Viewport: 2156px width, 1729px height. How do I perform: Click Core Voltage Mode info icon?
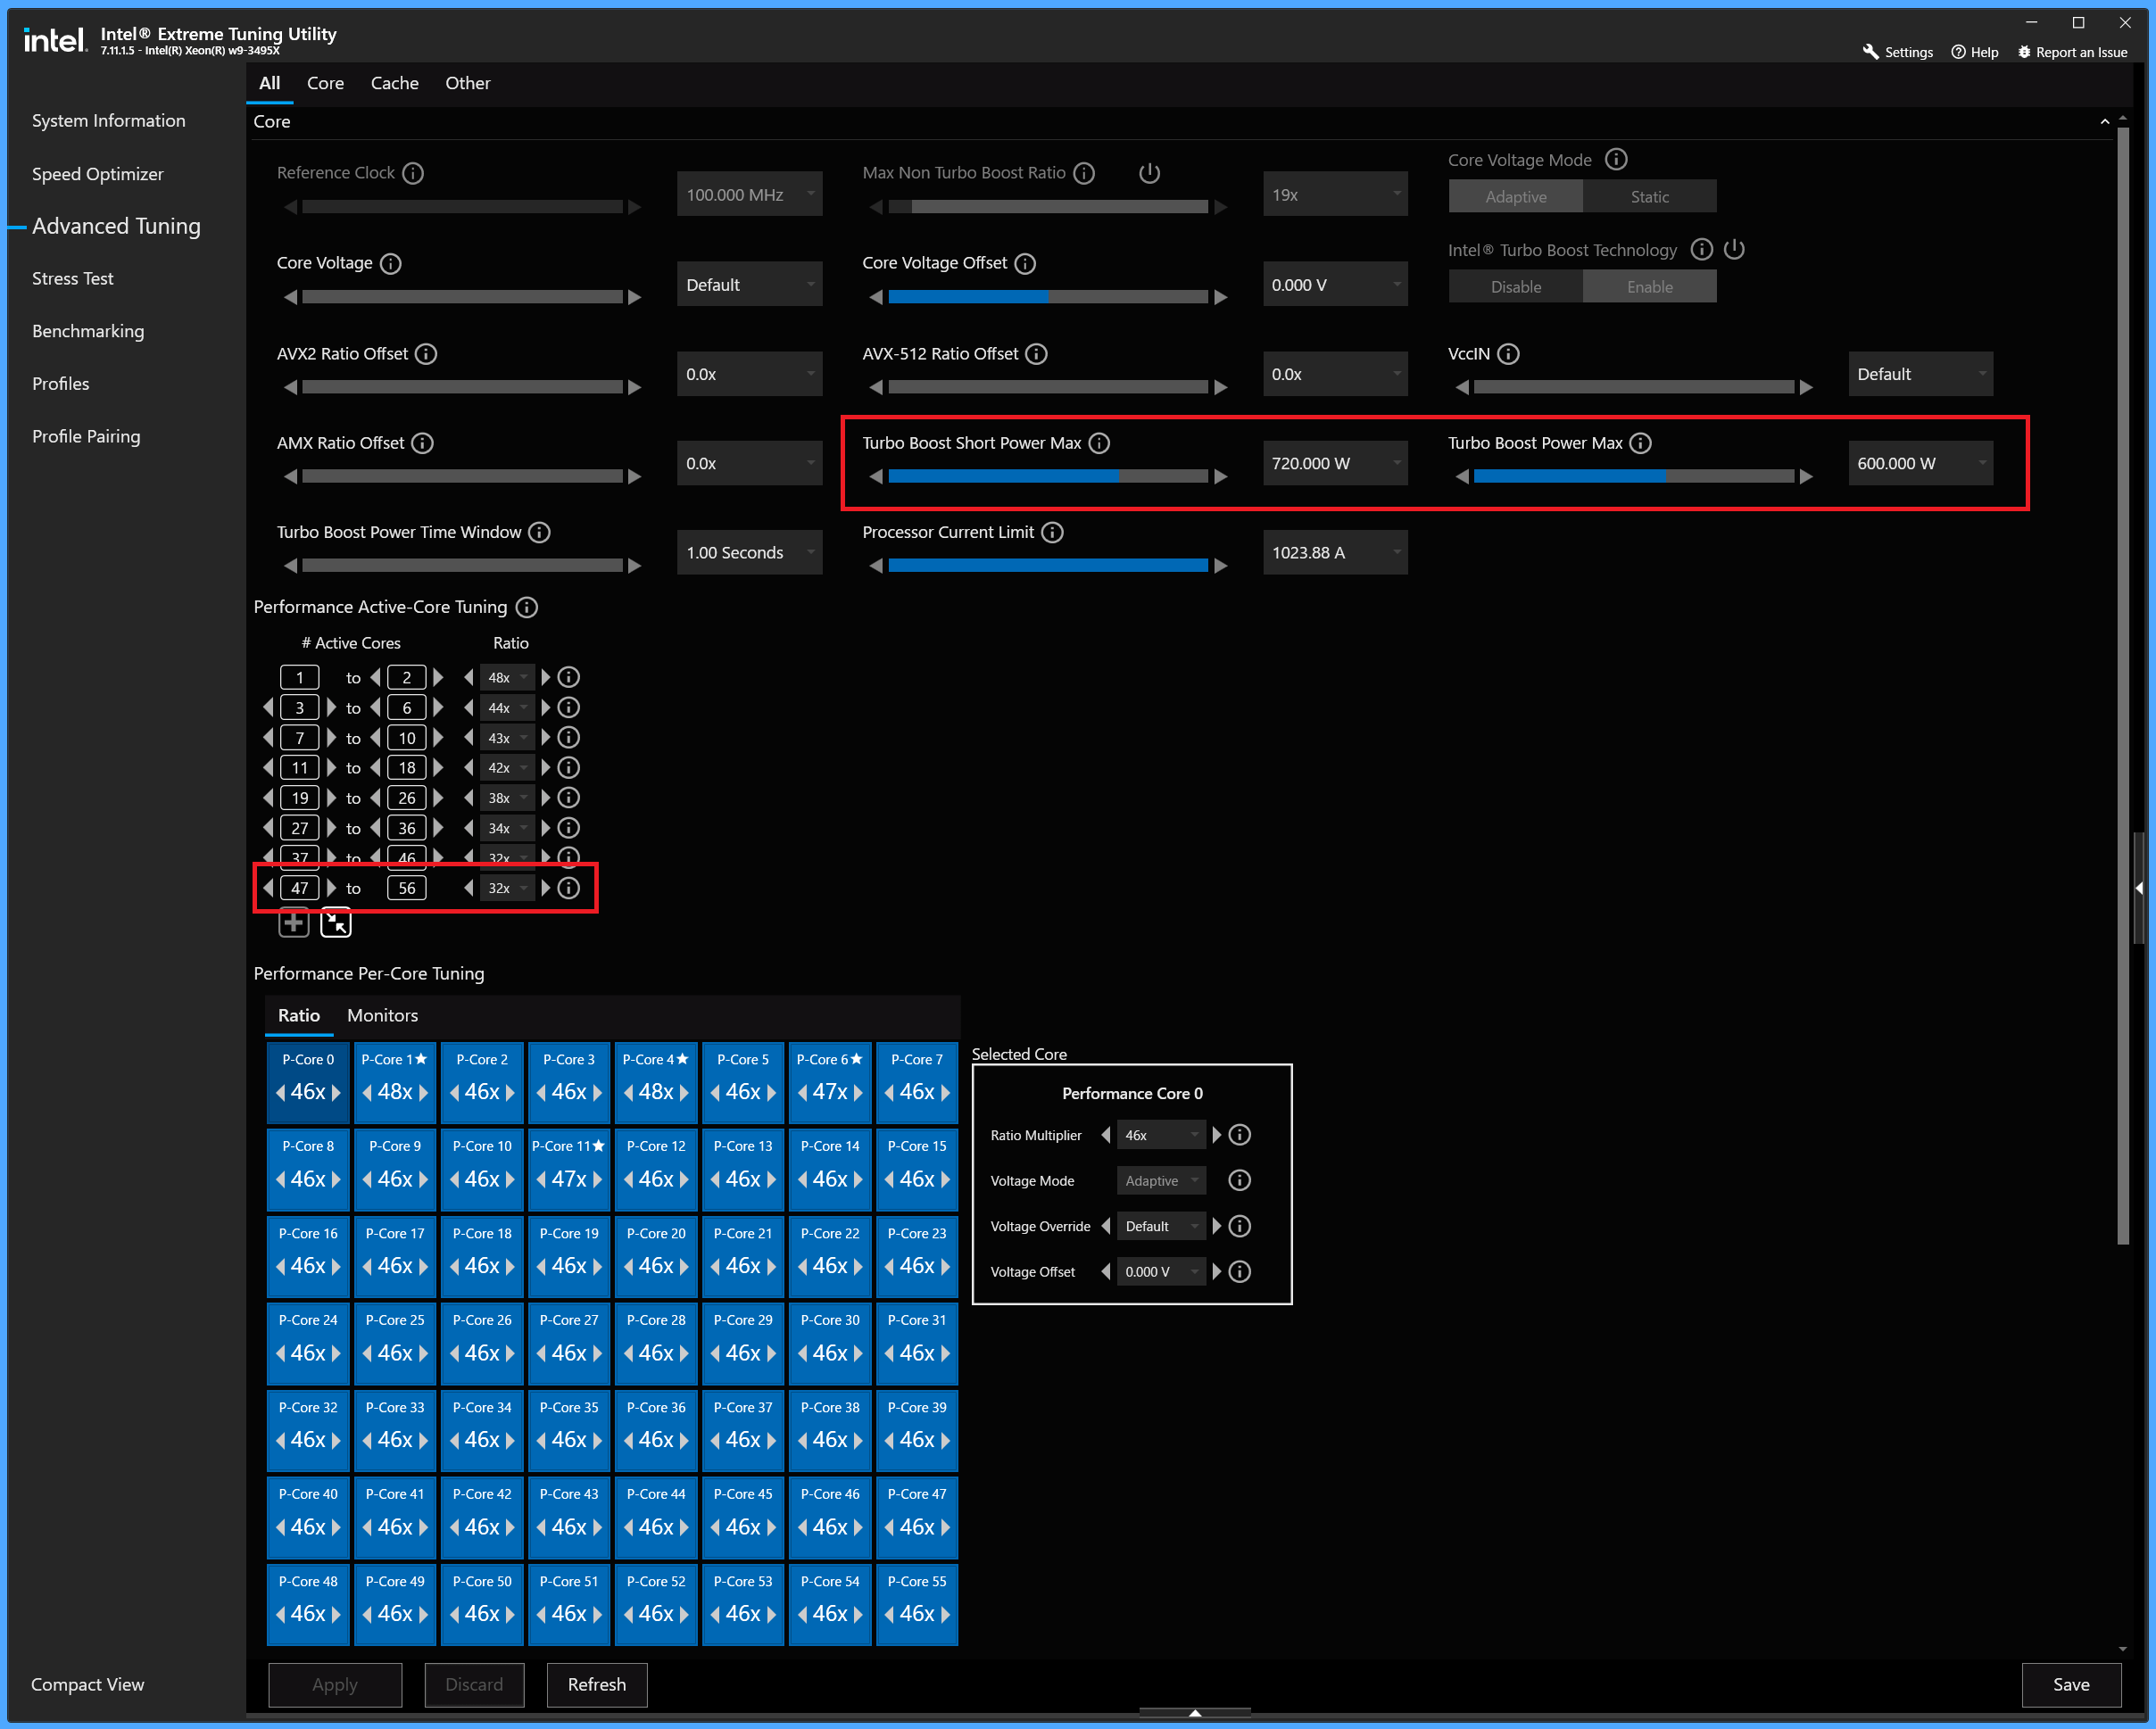[1616, 160]
